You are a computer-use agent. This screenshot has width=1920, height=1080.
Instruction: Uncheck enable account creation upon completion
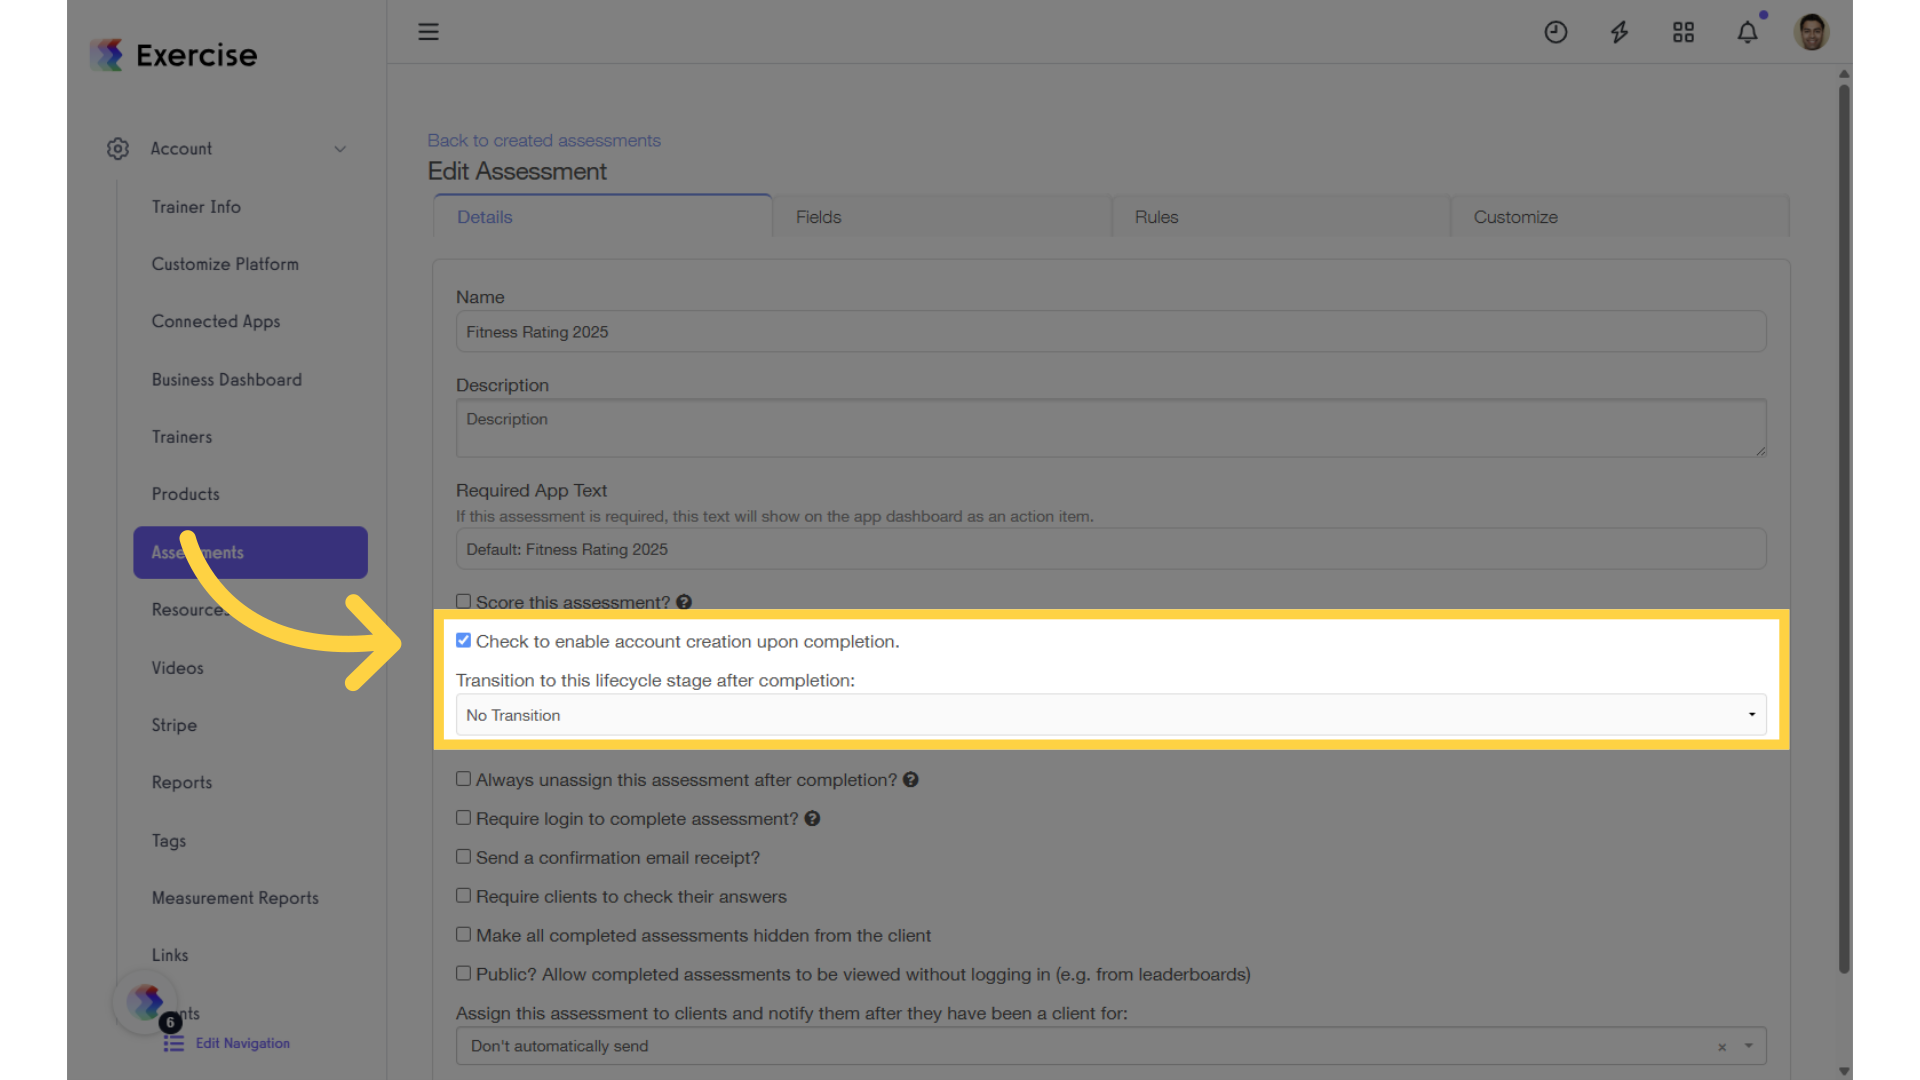pos(463,640)
